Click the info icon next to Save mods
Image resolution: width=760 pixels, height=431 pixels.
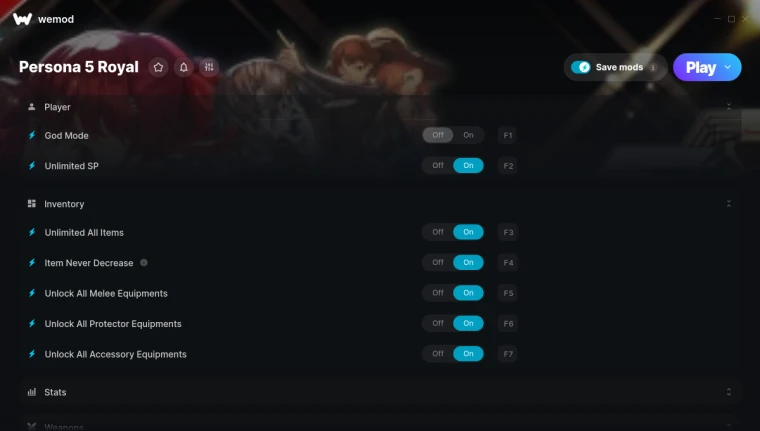[653, 67]
